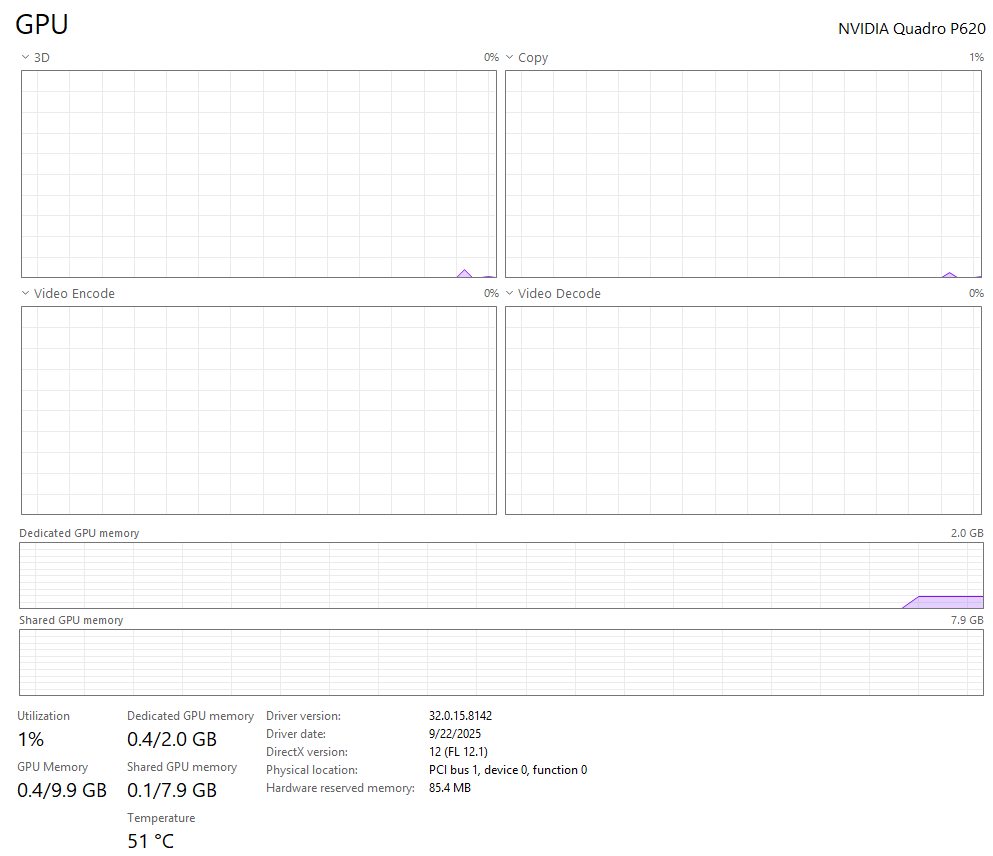Screen dimensions: 993x856
Task: Click the Dedicated GPU memory graph
Action: click(501, 575)
